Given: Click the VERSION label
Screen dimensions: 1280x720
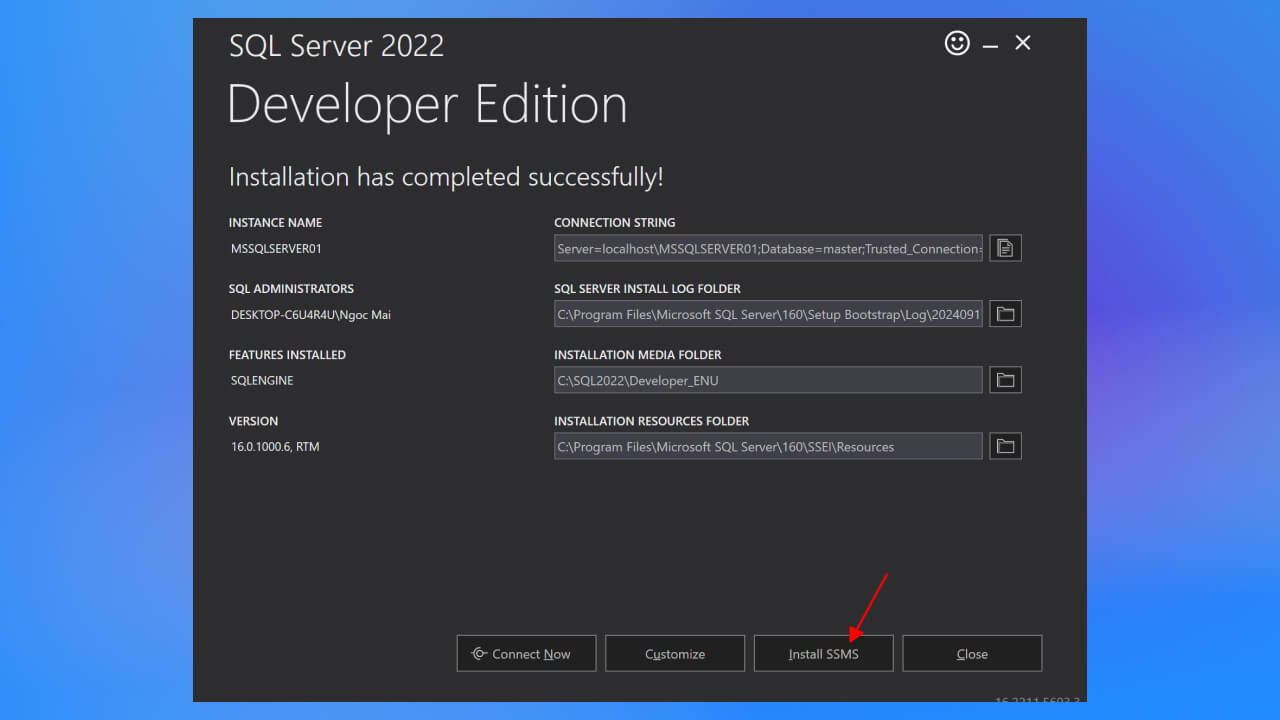Looking at the screenshot, I should (253, 421).
